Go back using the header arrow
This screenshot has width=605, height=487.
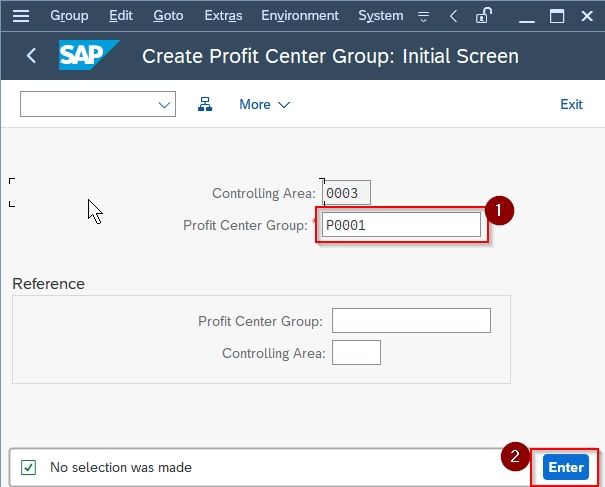pyautogui.click(x=32, y=56)
